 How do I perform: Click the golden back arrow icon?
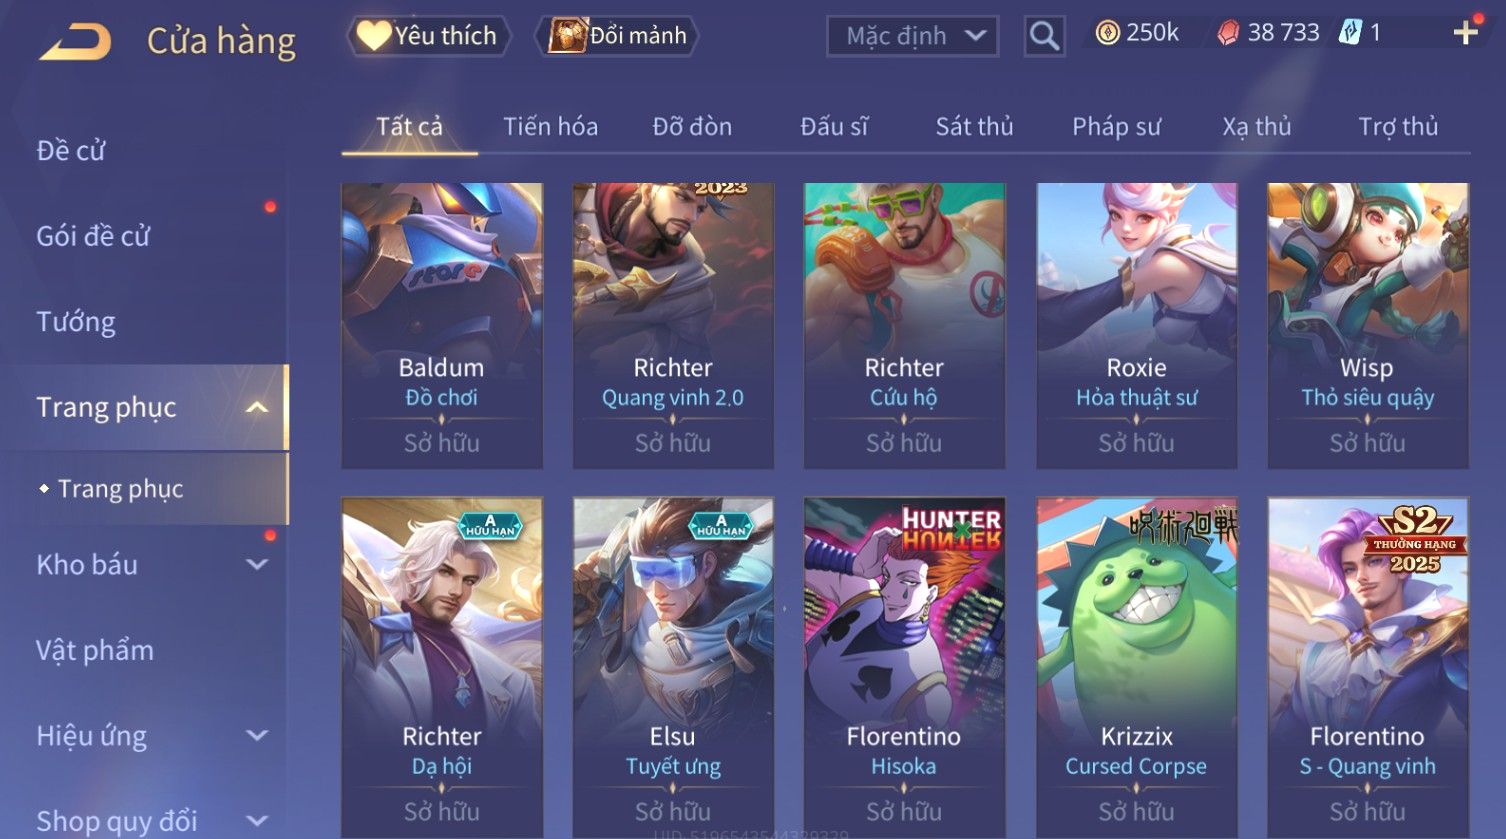point(75,42)
